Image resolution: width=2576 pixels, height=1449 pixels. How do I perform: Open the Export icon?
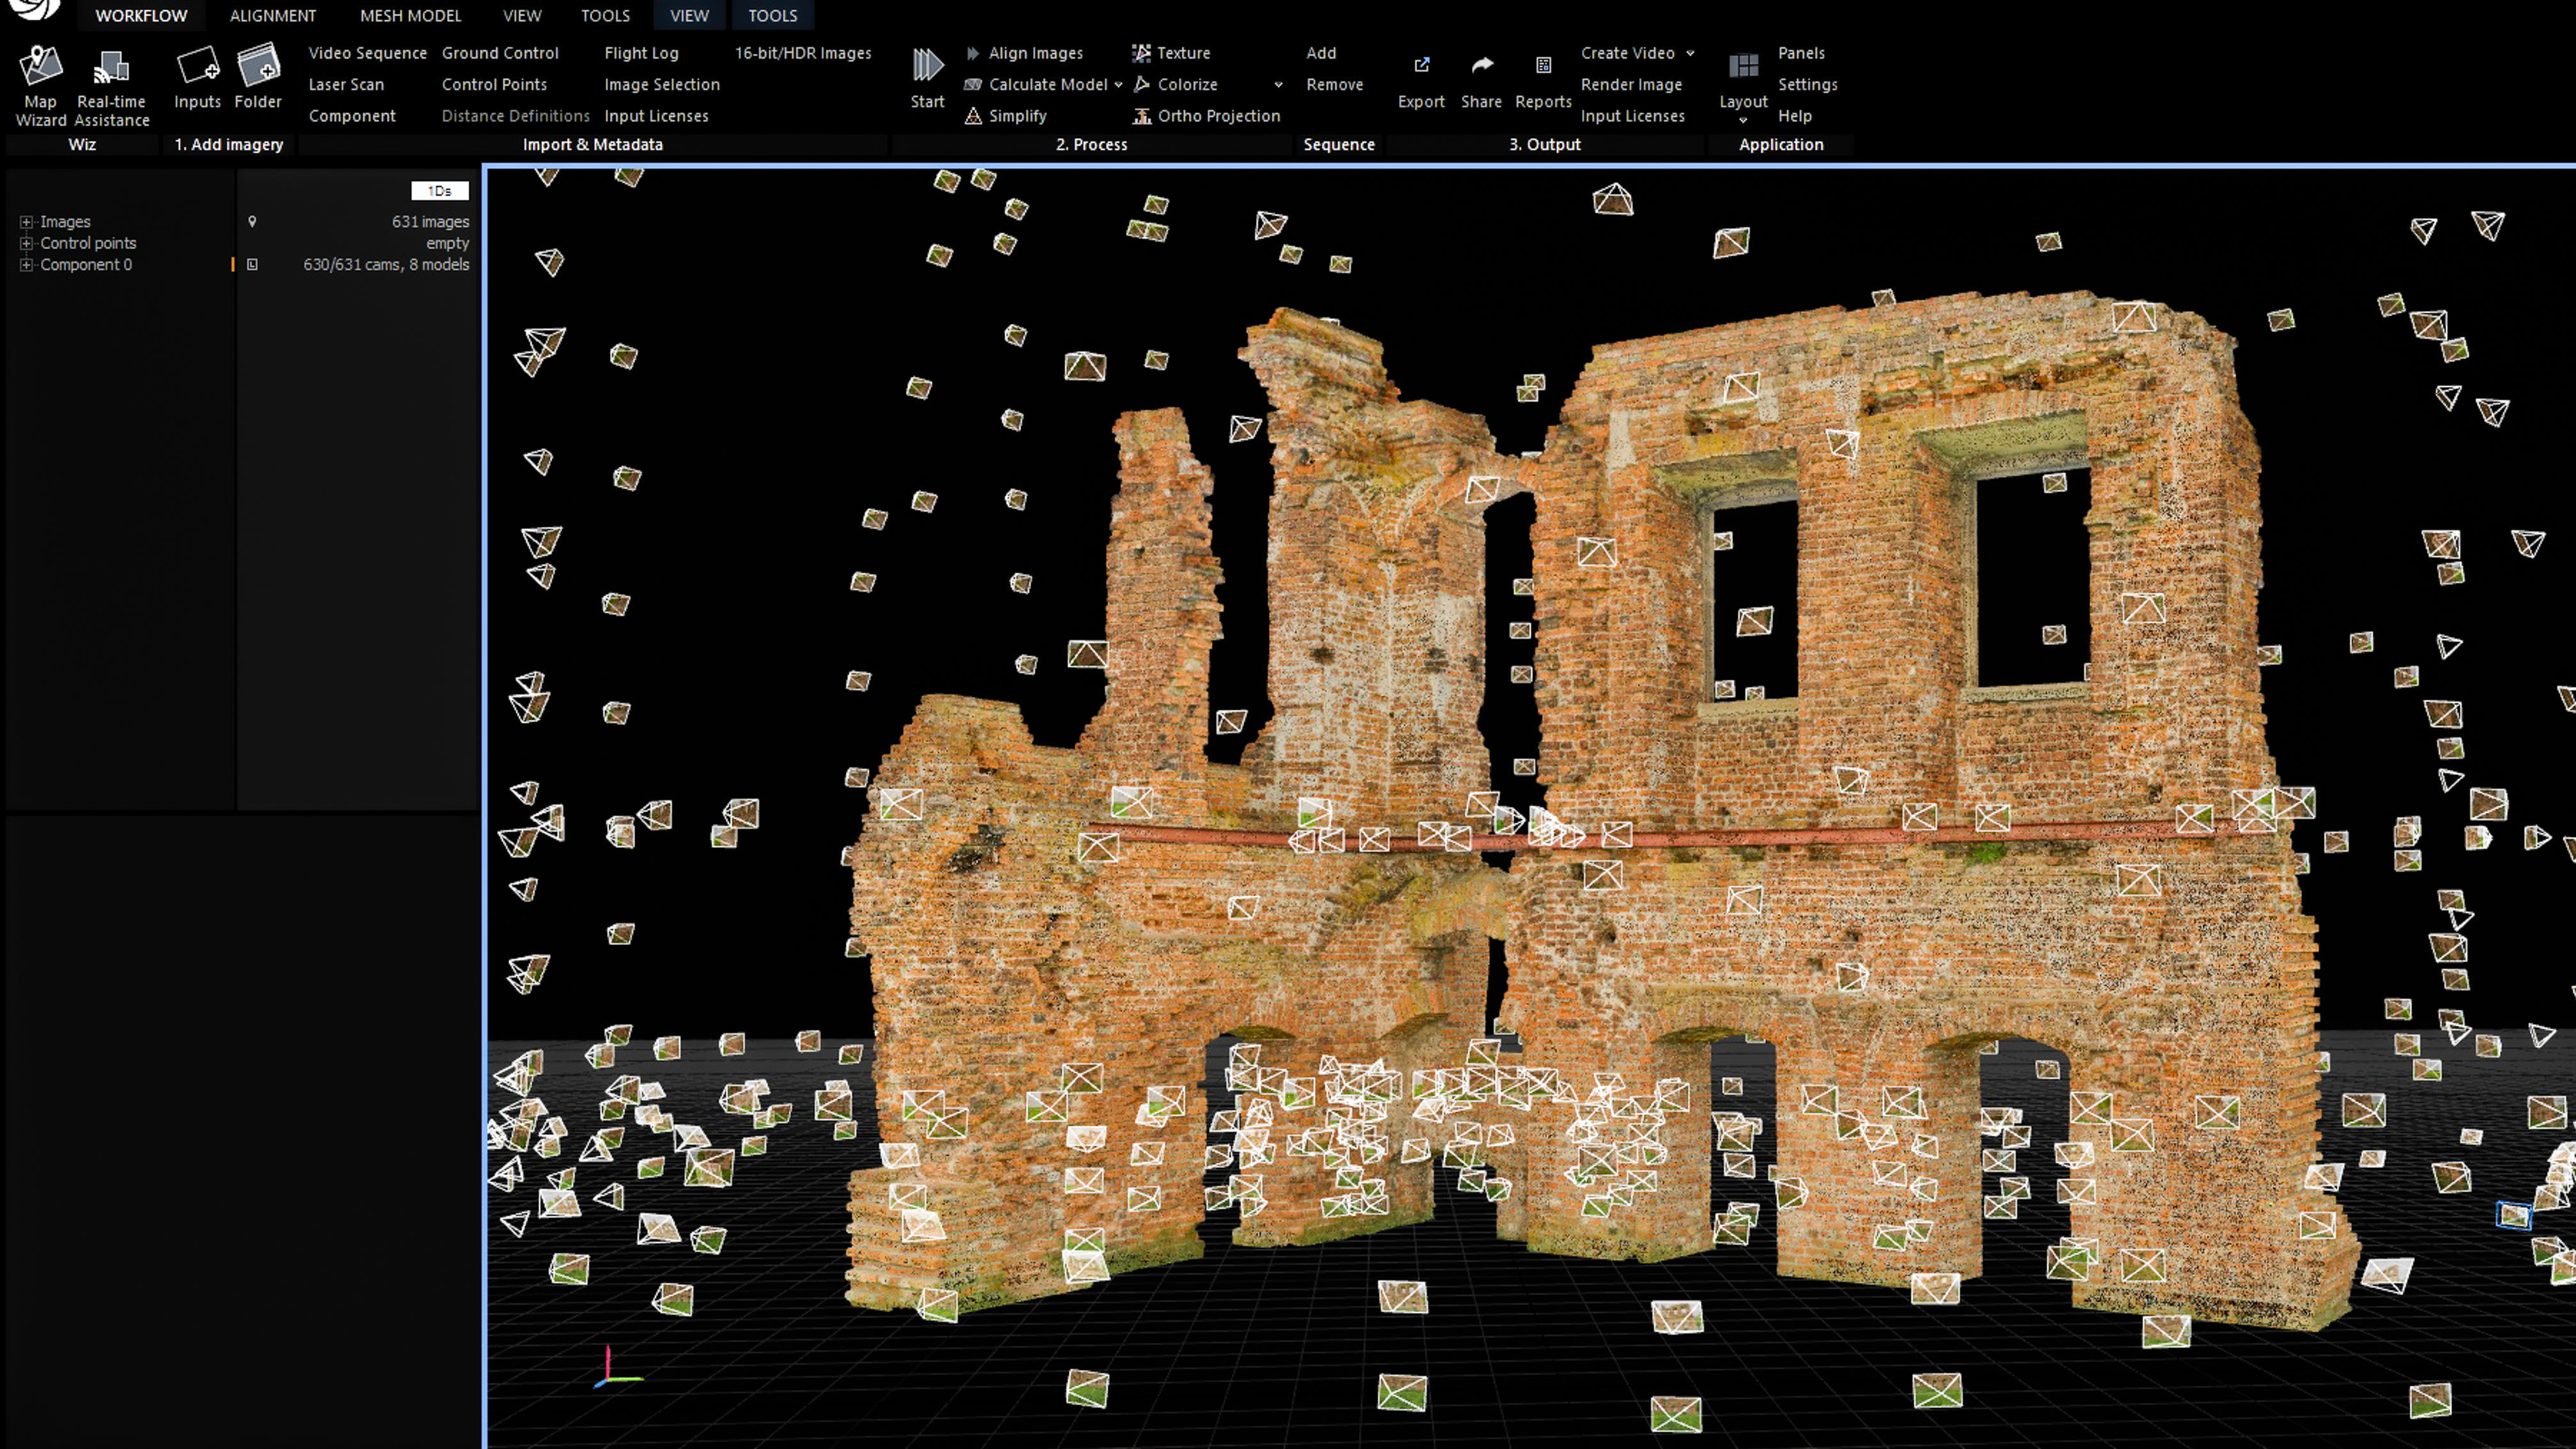pyautogui.click(x=1421, y=65)
